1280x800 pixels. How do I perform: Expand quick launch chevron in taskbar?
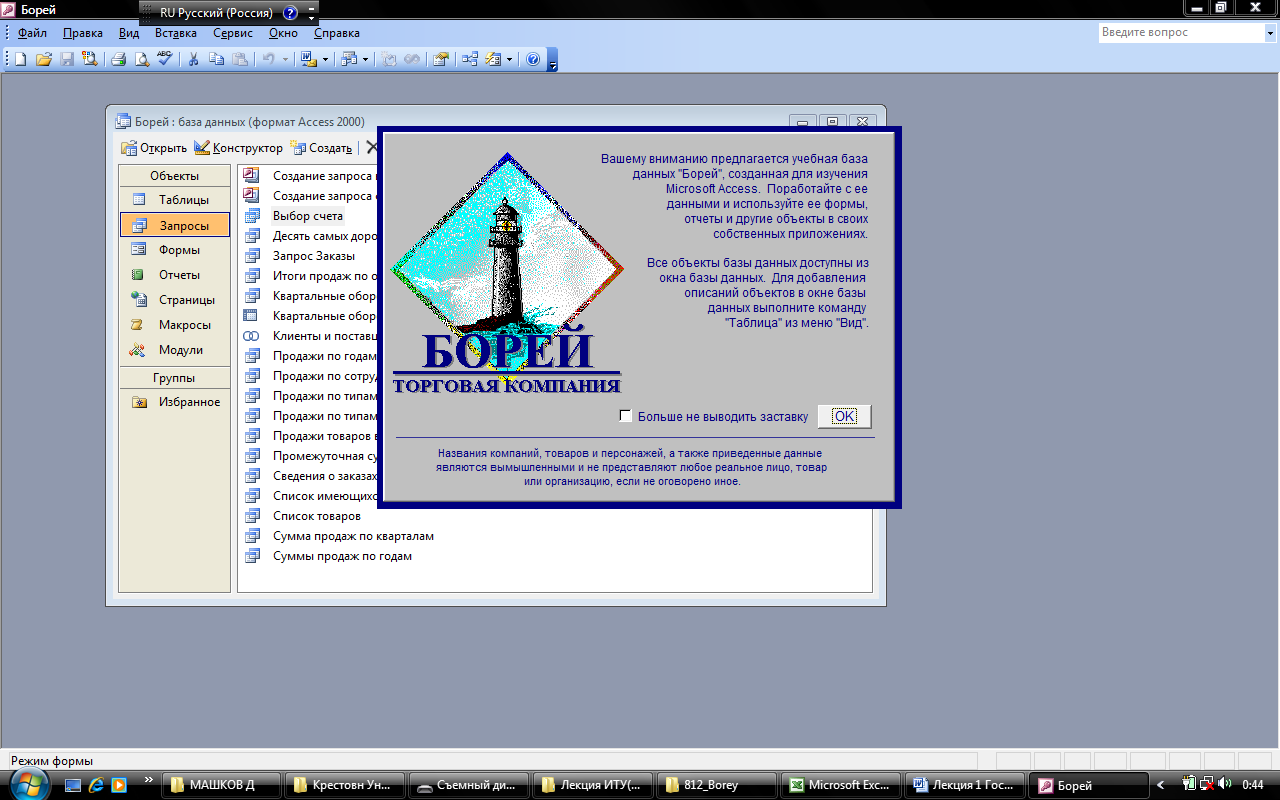click(x=149, y=779)
